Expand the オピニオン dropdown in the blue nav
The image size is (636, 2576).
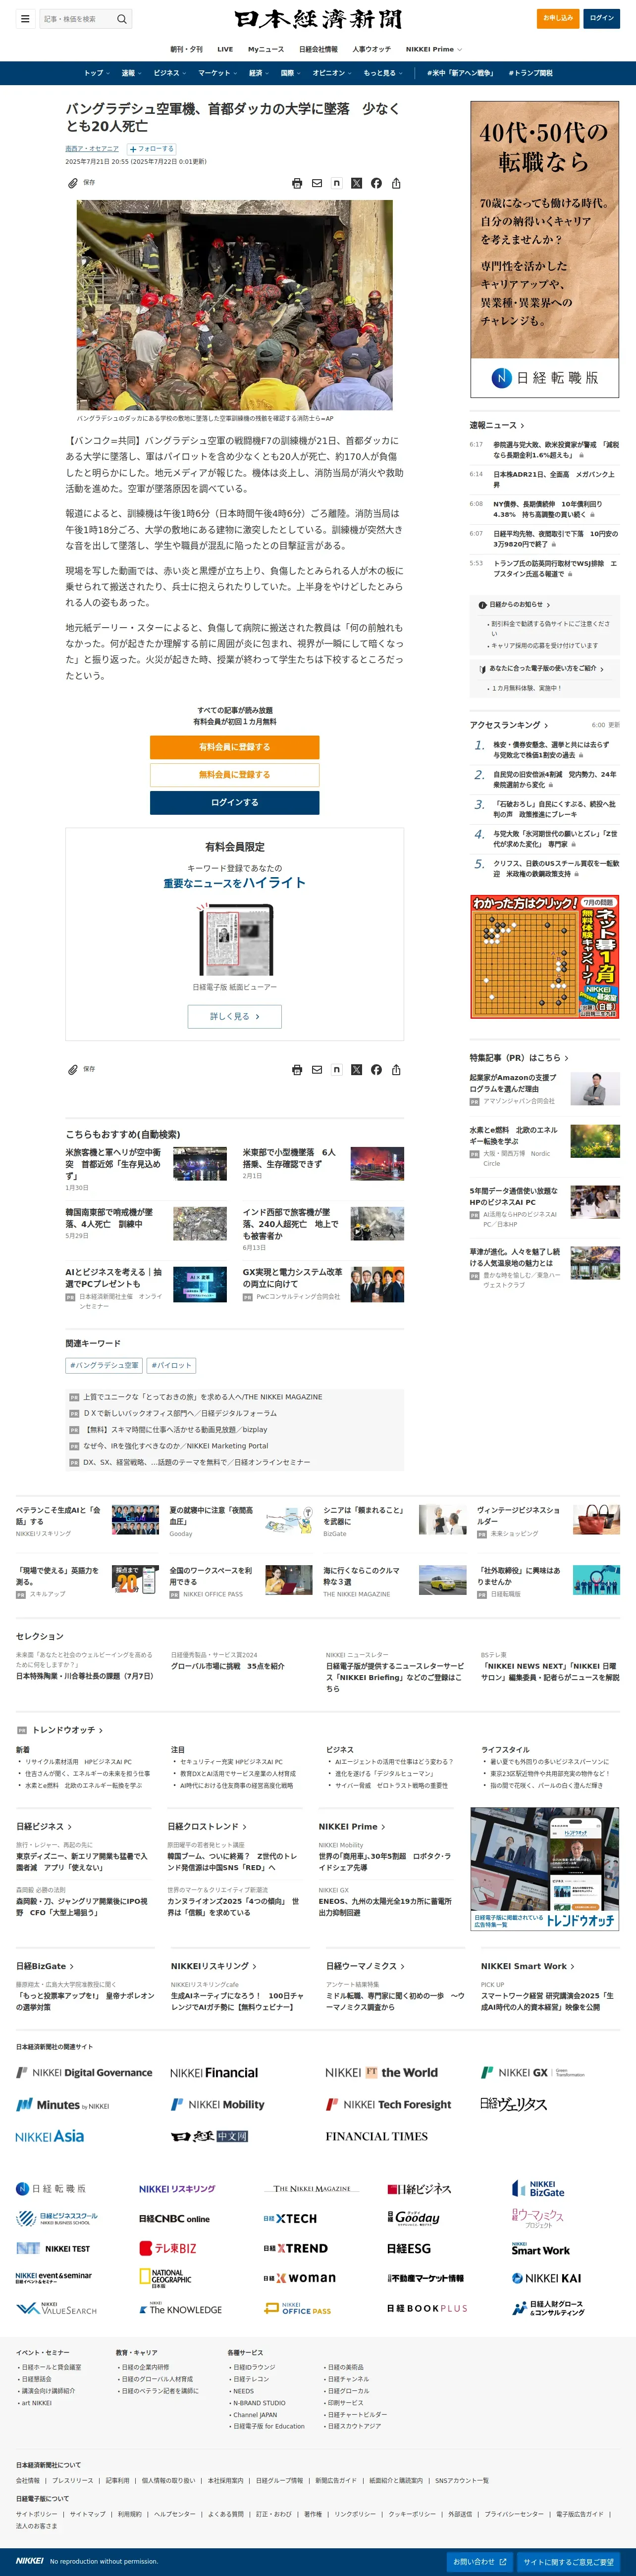(x=333, y=73)
